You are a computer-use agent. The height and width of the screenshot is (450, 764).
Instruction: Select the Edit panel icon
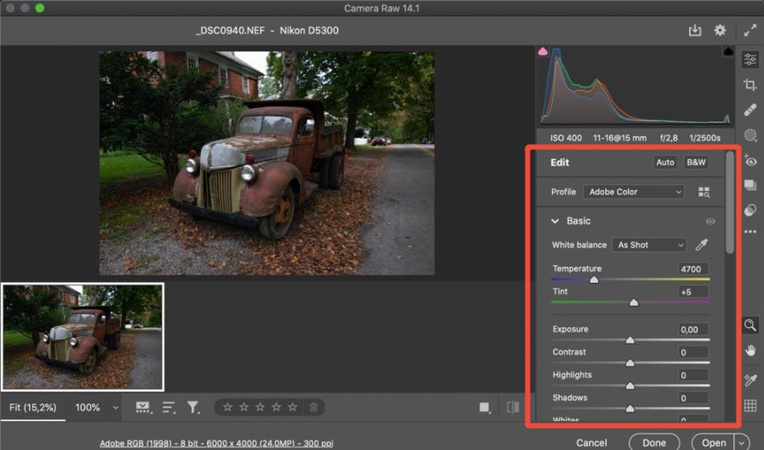[x=750, y=59]
